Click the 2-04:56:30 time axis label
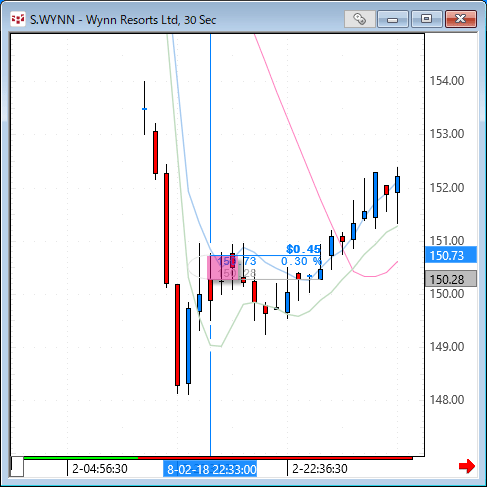487x487 pixels. [100, 469]
